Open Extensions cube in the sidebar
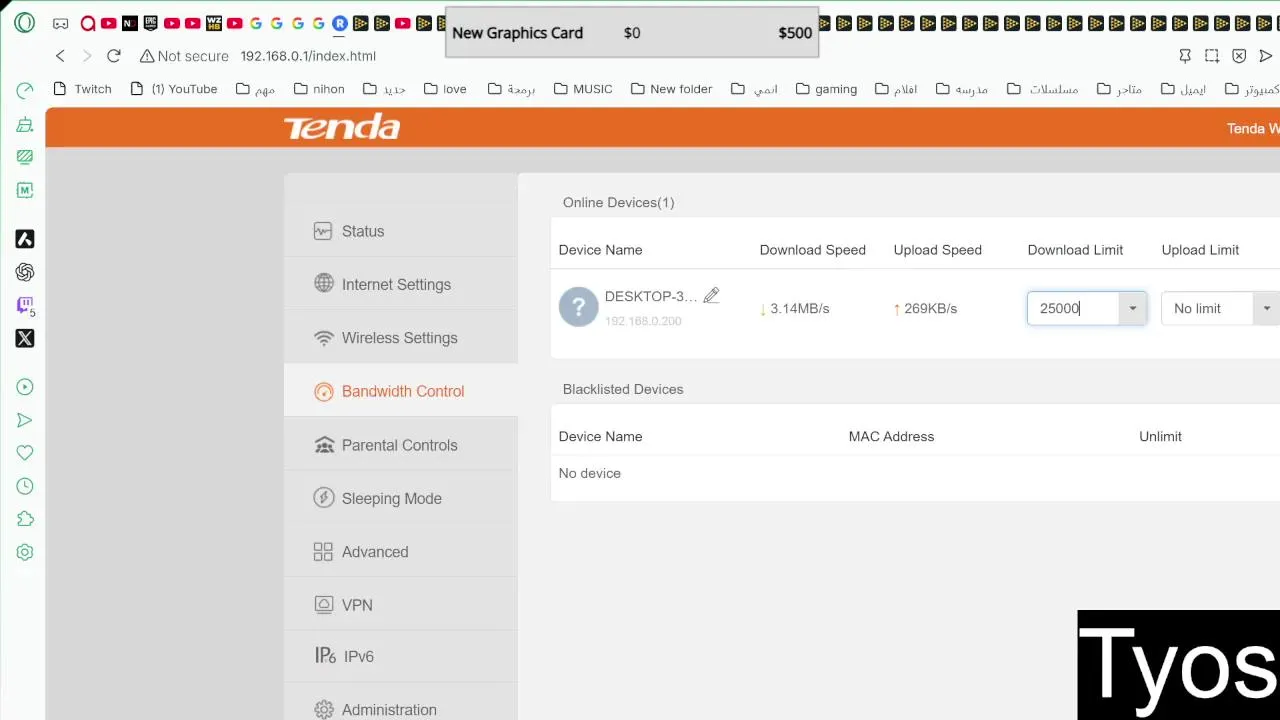The width and height of the screenshot is (1280, 720). (x=25, y=519)
